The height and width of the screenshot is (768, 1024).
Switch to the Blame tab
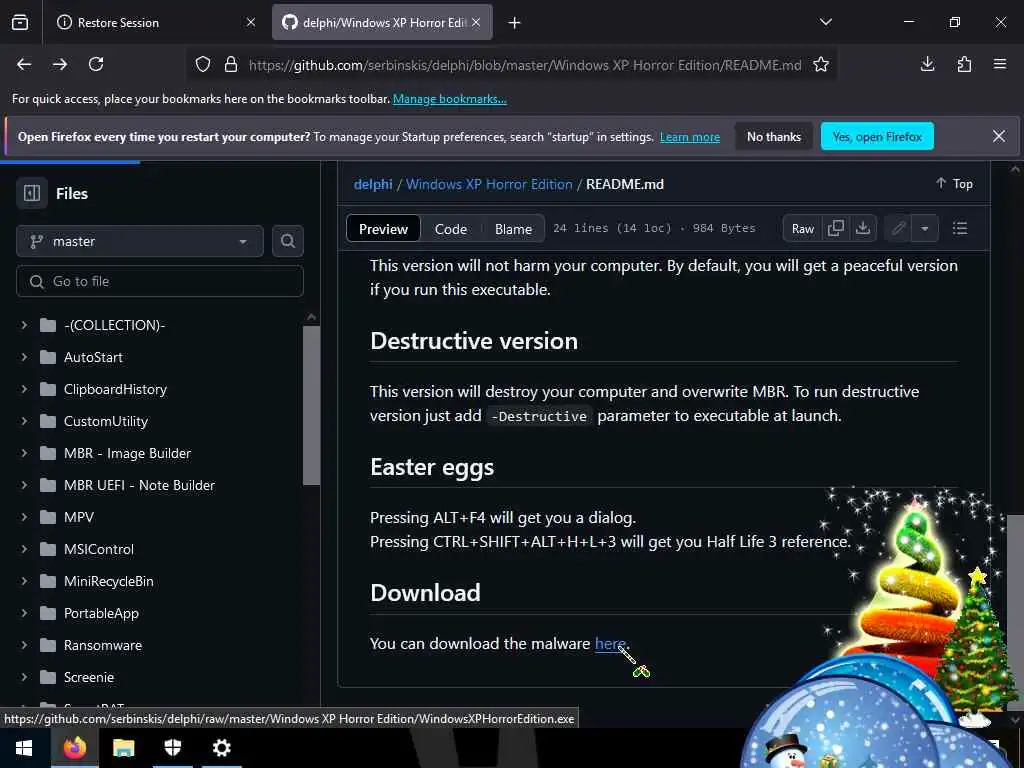click(513, 229)
